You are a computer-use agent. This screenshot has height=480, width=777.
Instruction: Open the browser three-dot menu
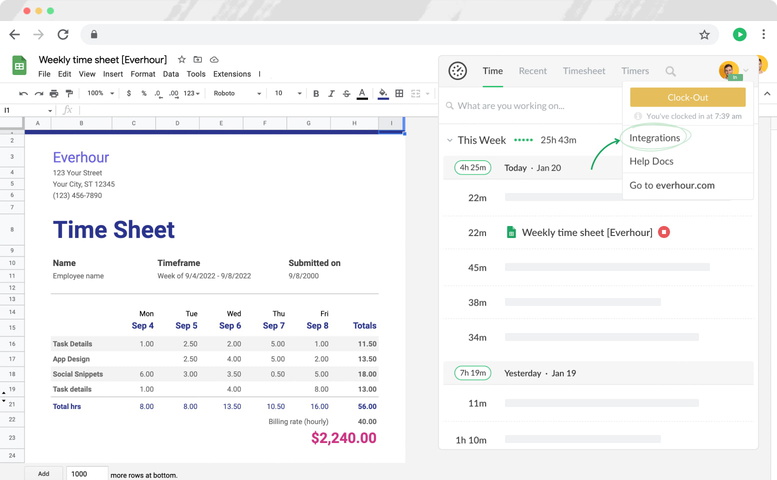click(763, 34)
